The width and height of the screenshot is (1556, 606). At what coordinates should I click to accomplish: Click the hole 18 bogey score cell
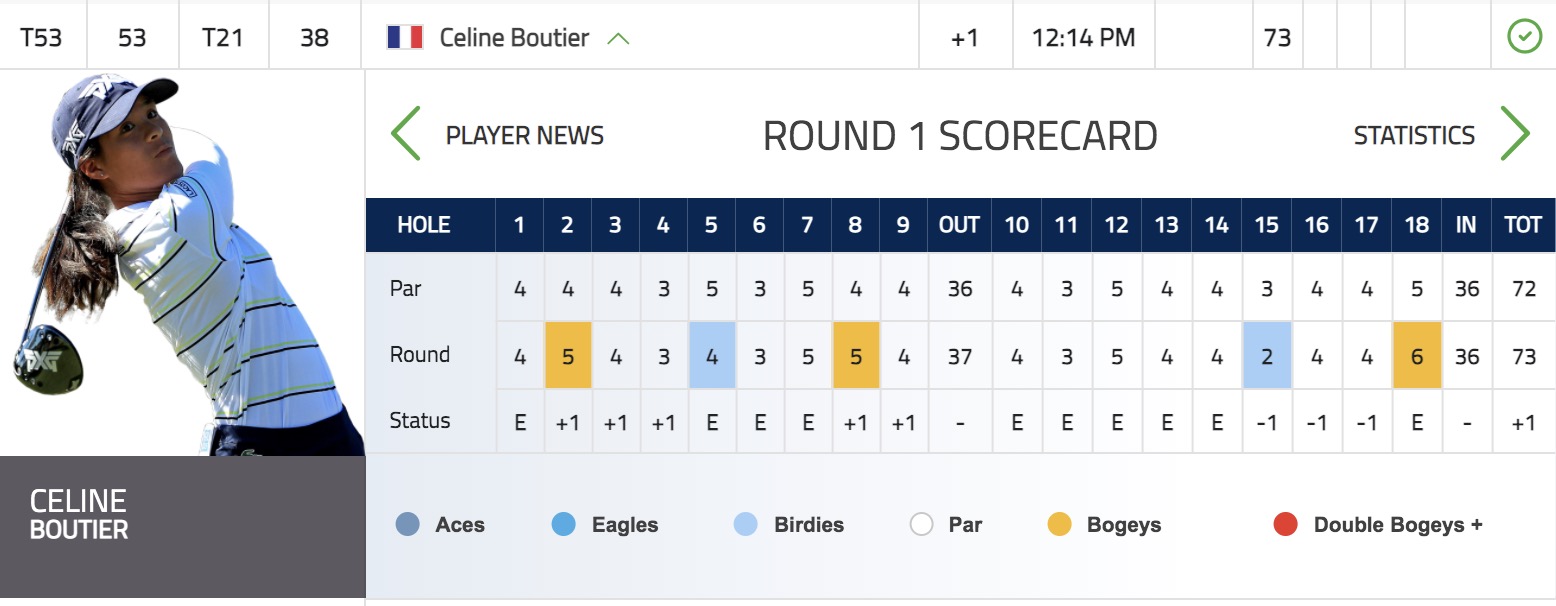[1417, 355]
